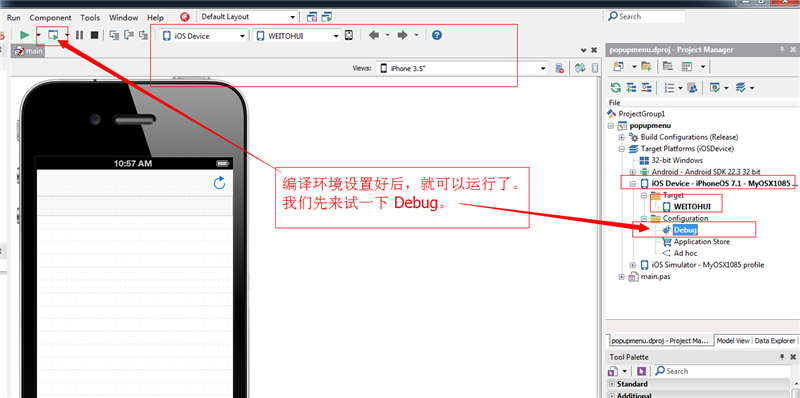800x398 pixels.
Task: Click the Tool Palette search field
Action: [721, 371]
